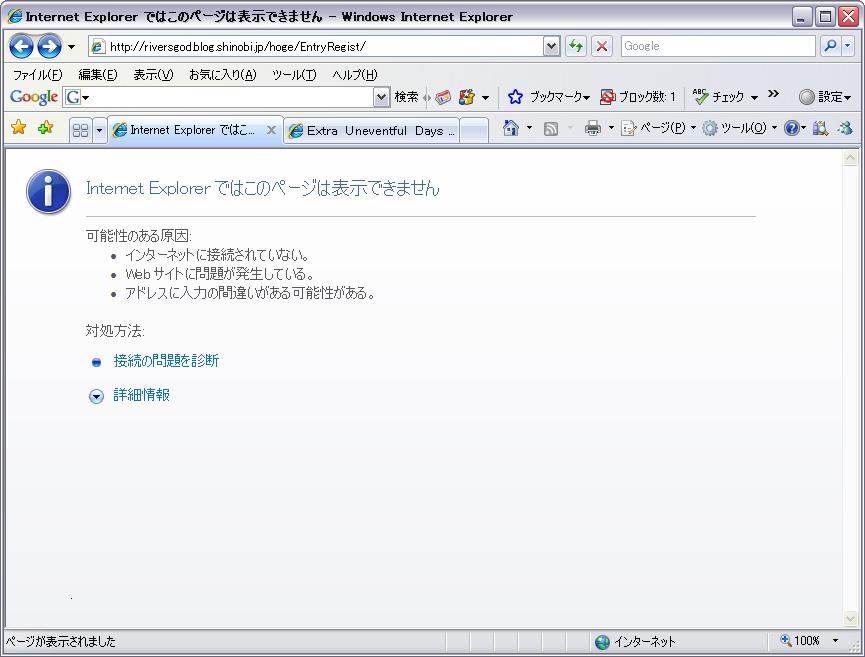Expand the address bar history dropdown
This screenshot has width=865, height=657.
tap(551, 46)
